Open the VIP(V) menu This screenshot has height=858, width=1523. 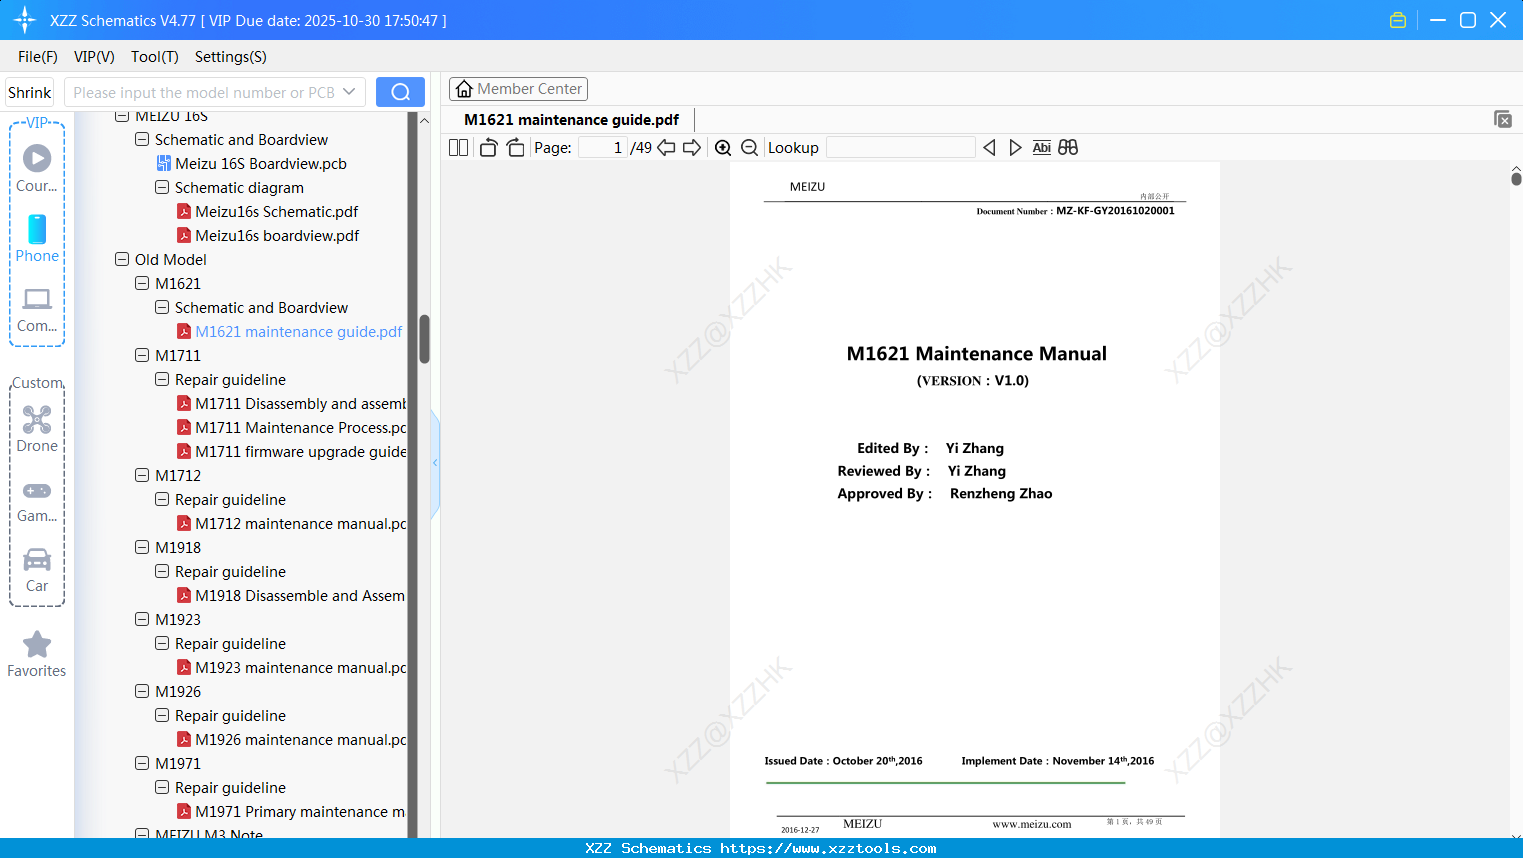(x=94, y=57)
